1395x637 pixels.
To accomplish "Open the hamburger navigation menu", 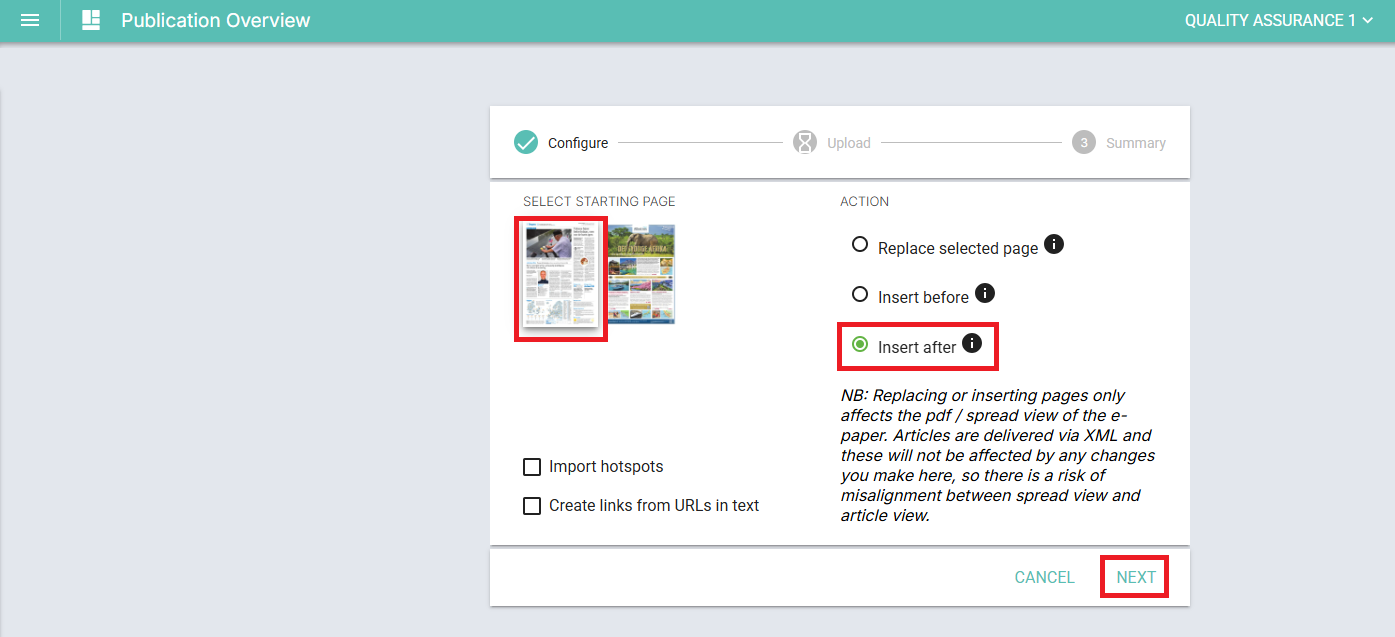I will pos(30,20).
